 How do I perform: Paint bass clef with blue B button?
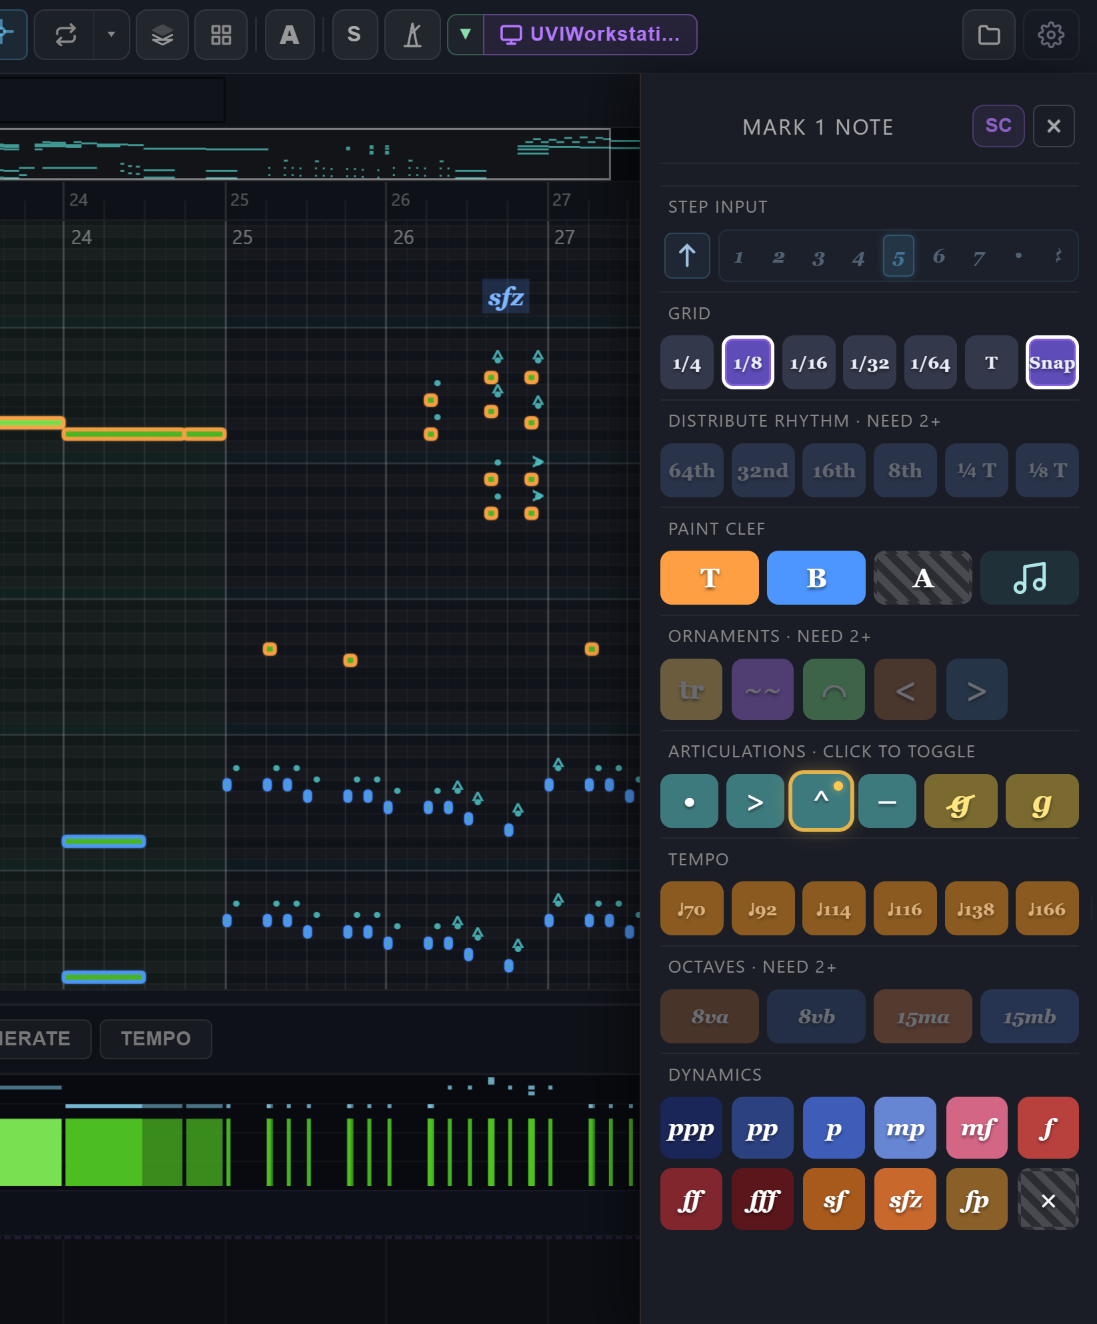click(x=816, y=578)
